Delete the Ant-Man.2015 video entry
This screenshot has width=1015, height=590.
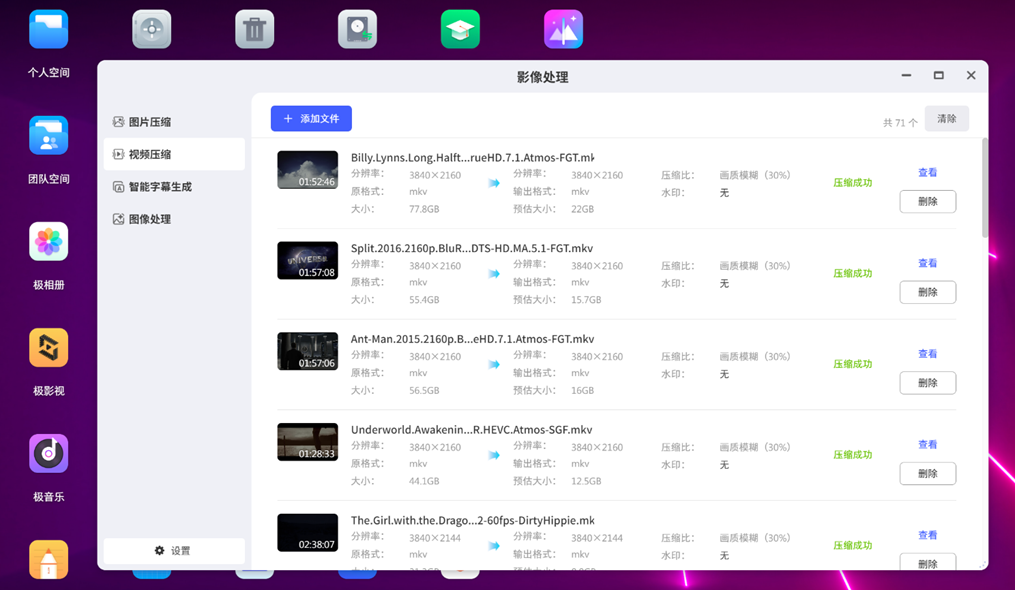(x=928, y=383)
